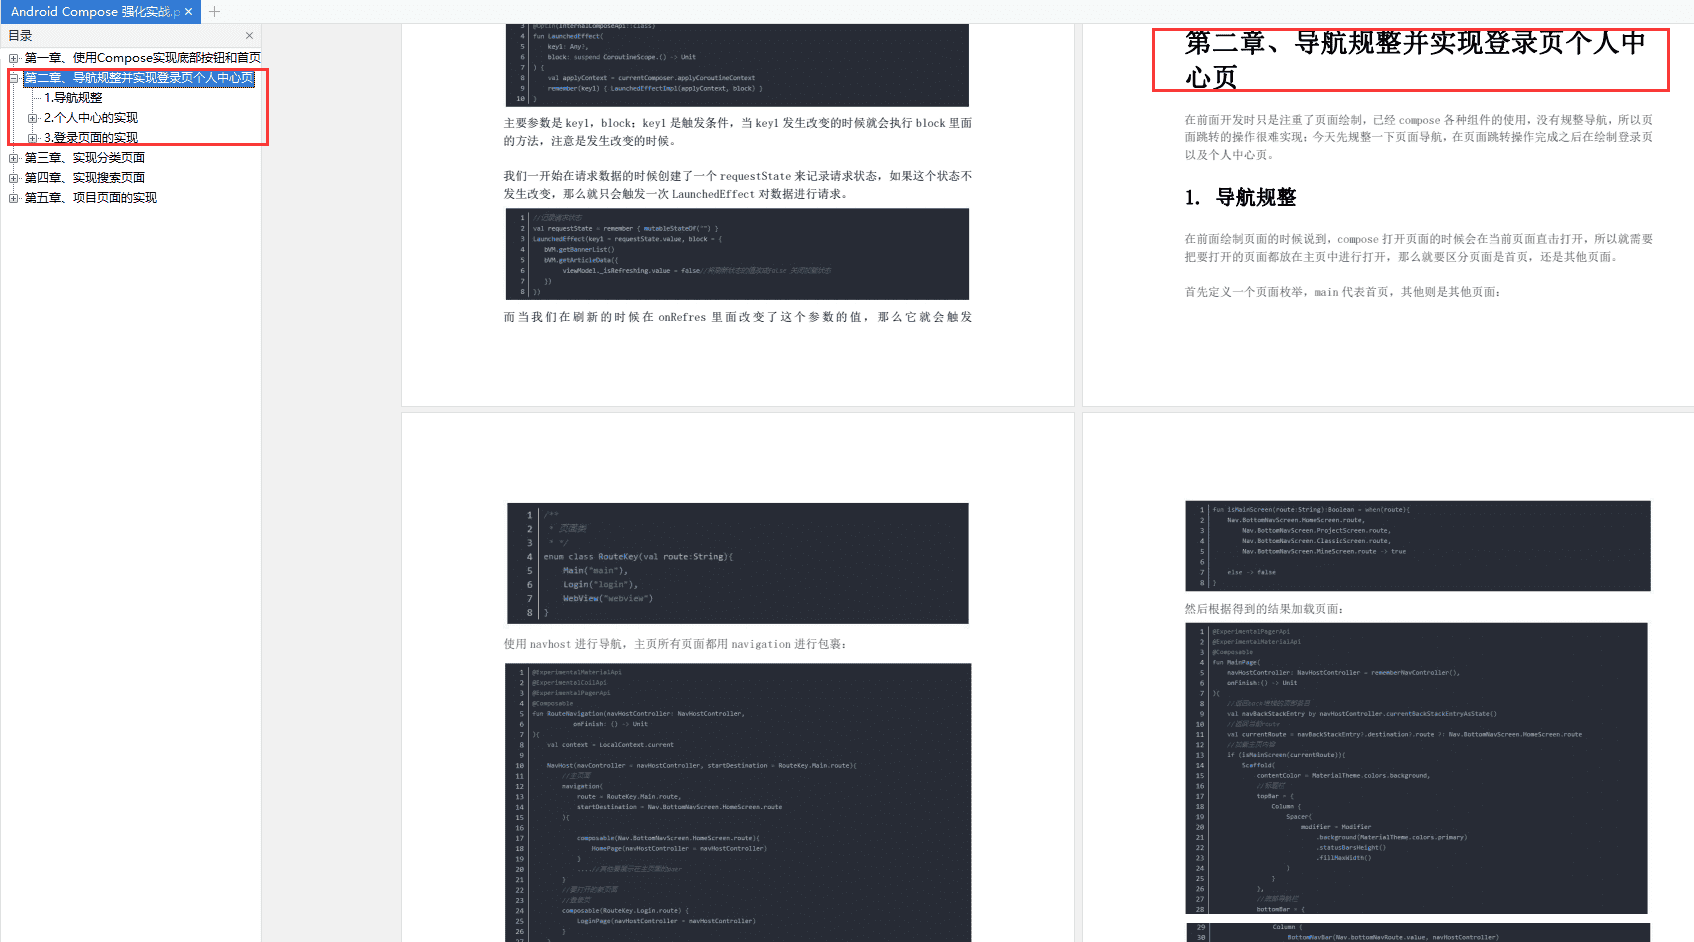Close the 目录 contents panel
The width and height of the screenshot is (1694, 942).
pyautogui.click(x=249, y=35)
